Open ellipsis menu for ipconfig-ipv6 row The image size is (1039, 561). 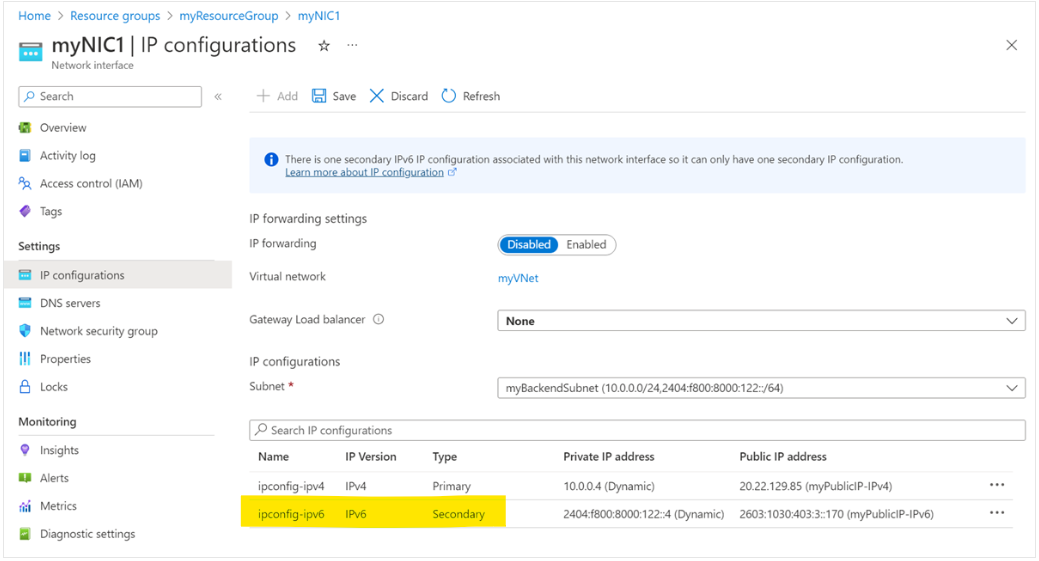[997, 513]
